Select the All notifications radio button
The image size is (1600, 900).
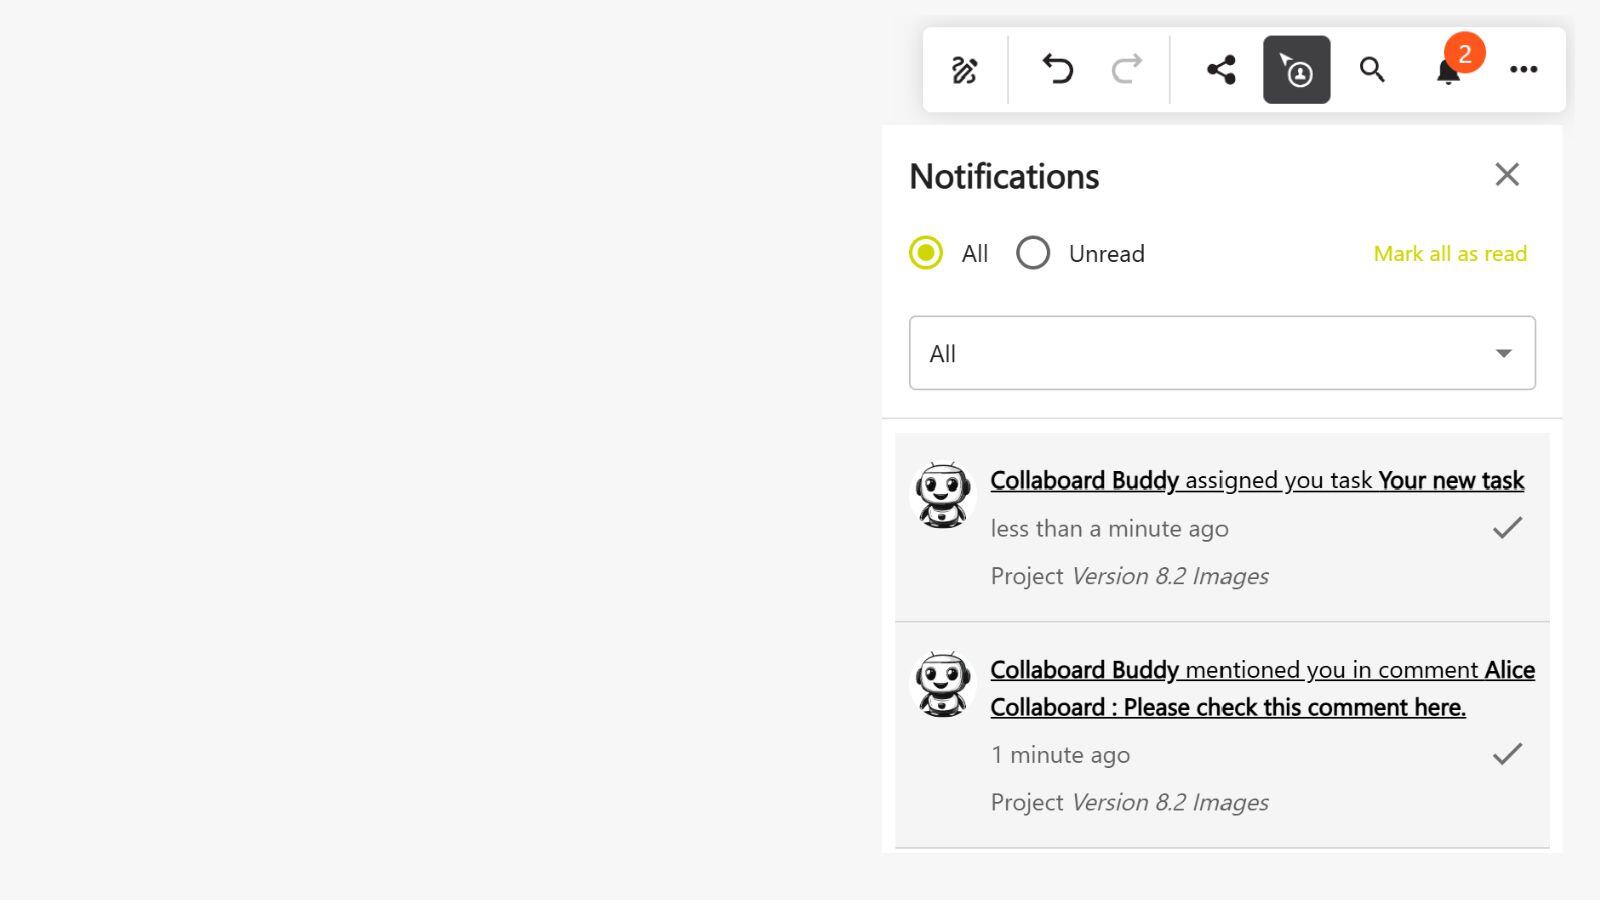click(926, 253)
